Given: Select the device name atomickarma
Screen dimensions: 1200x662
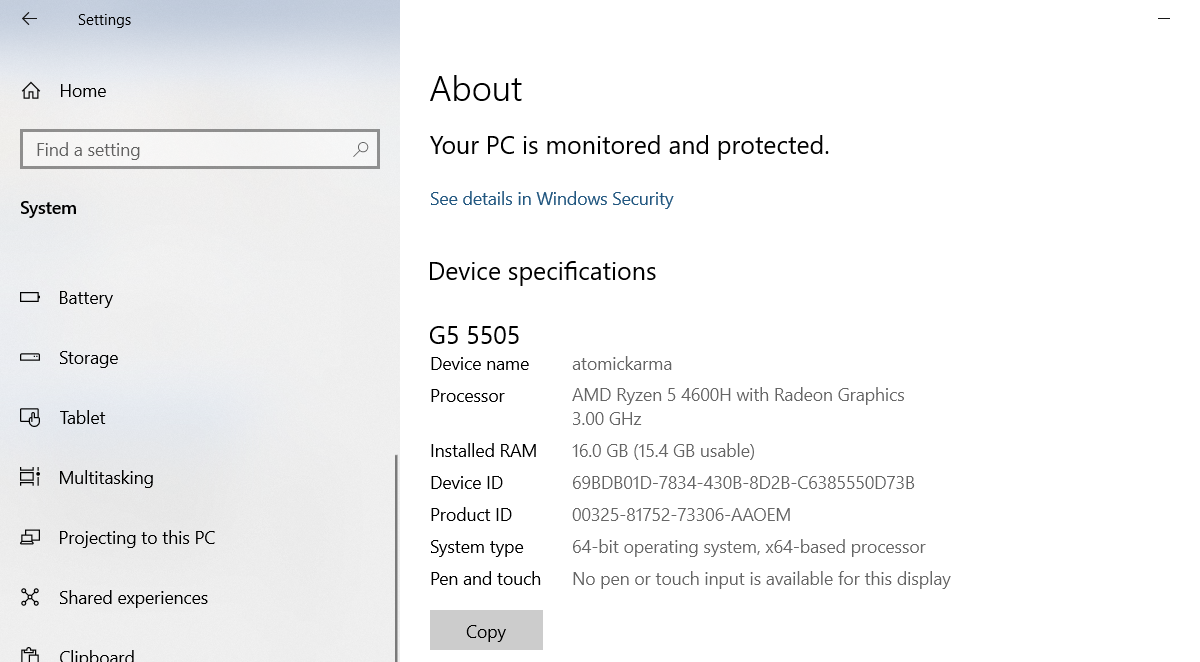Looking at the screenshot, I should point(622,363).
